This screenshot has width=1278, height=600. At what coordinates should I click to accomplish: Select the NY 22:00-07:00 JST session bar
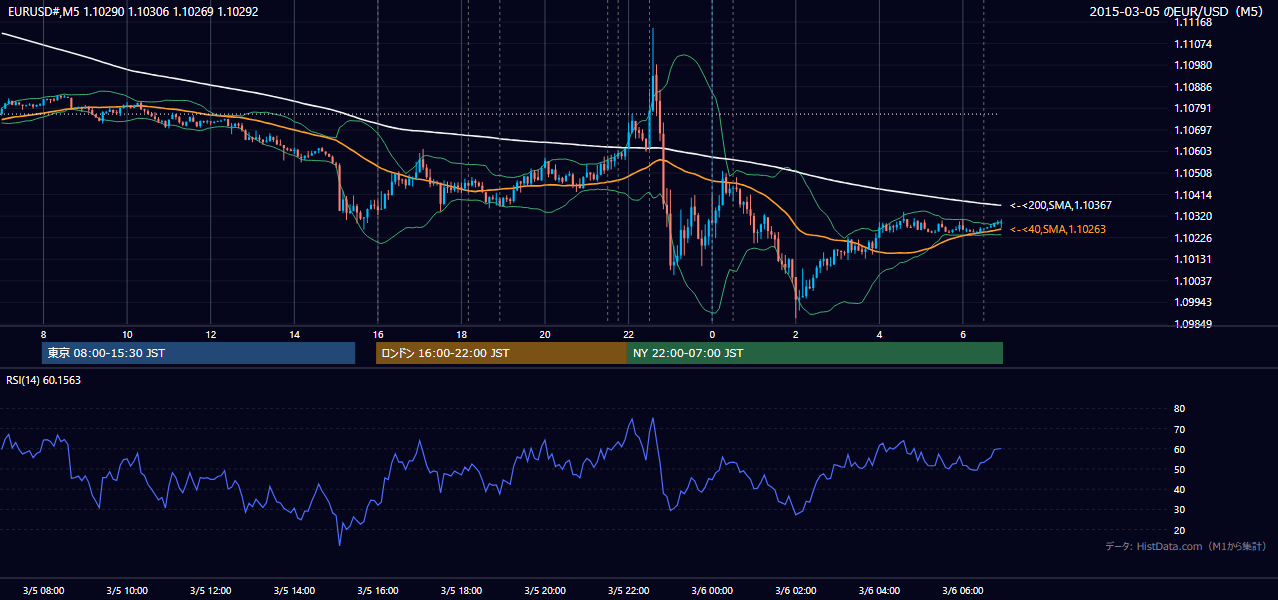click(x=815, y=353)
